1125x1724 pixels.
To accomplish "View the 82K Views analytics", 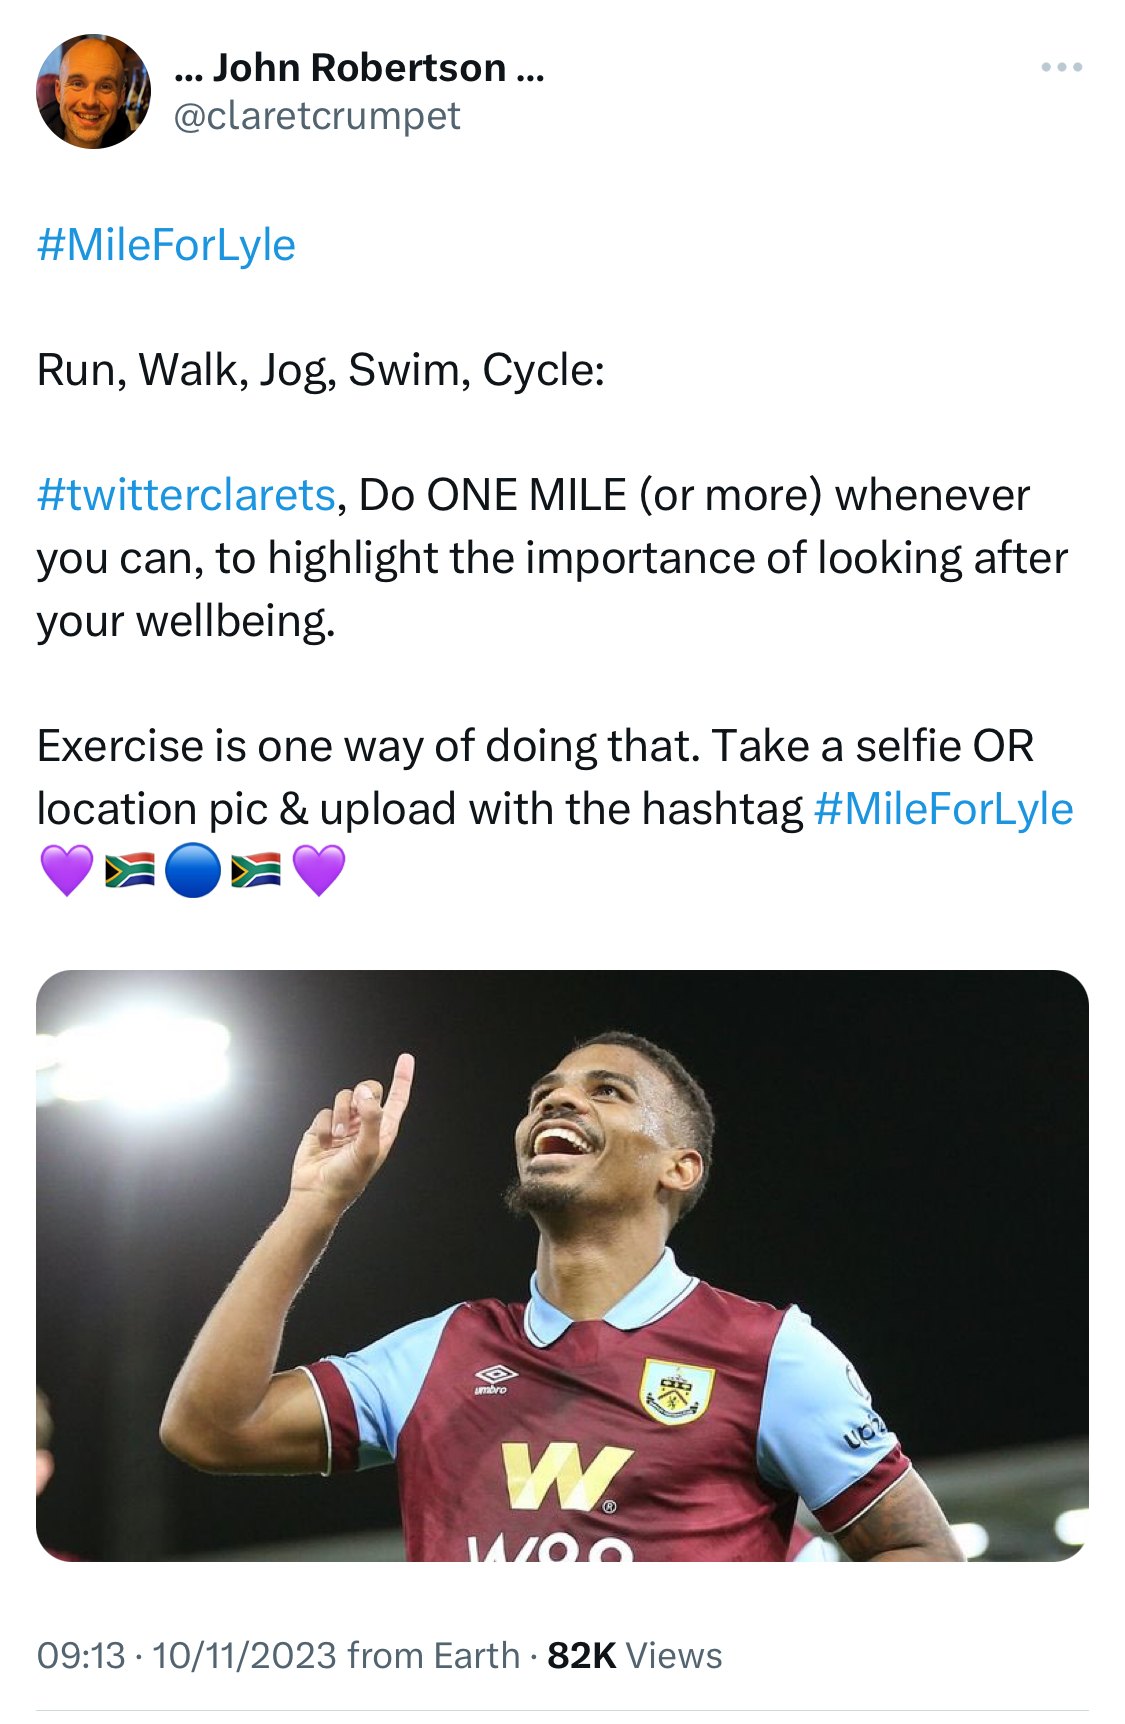I will tap(634, 1655).
